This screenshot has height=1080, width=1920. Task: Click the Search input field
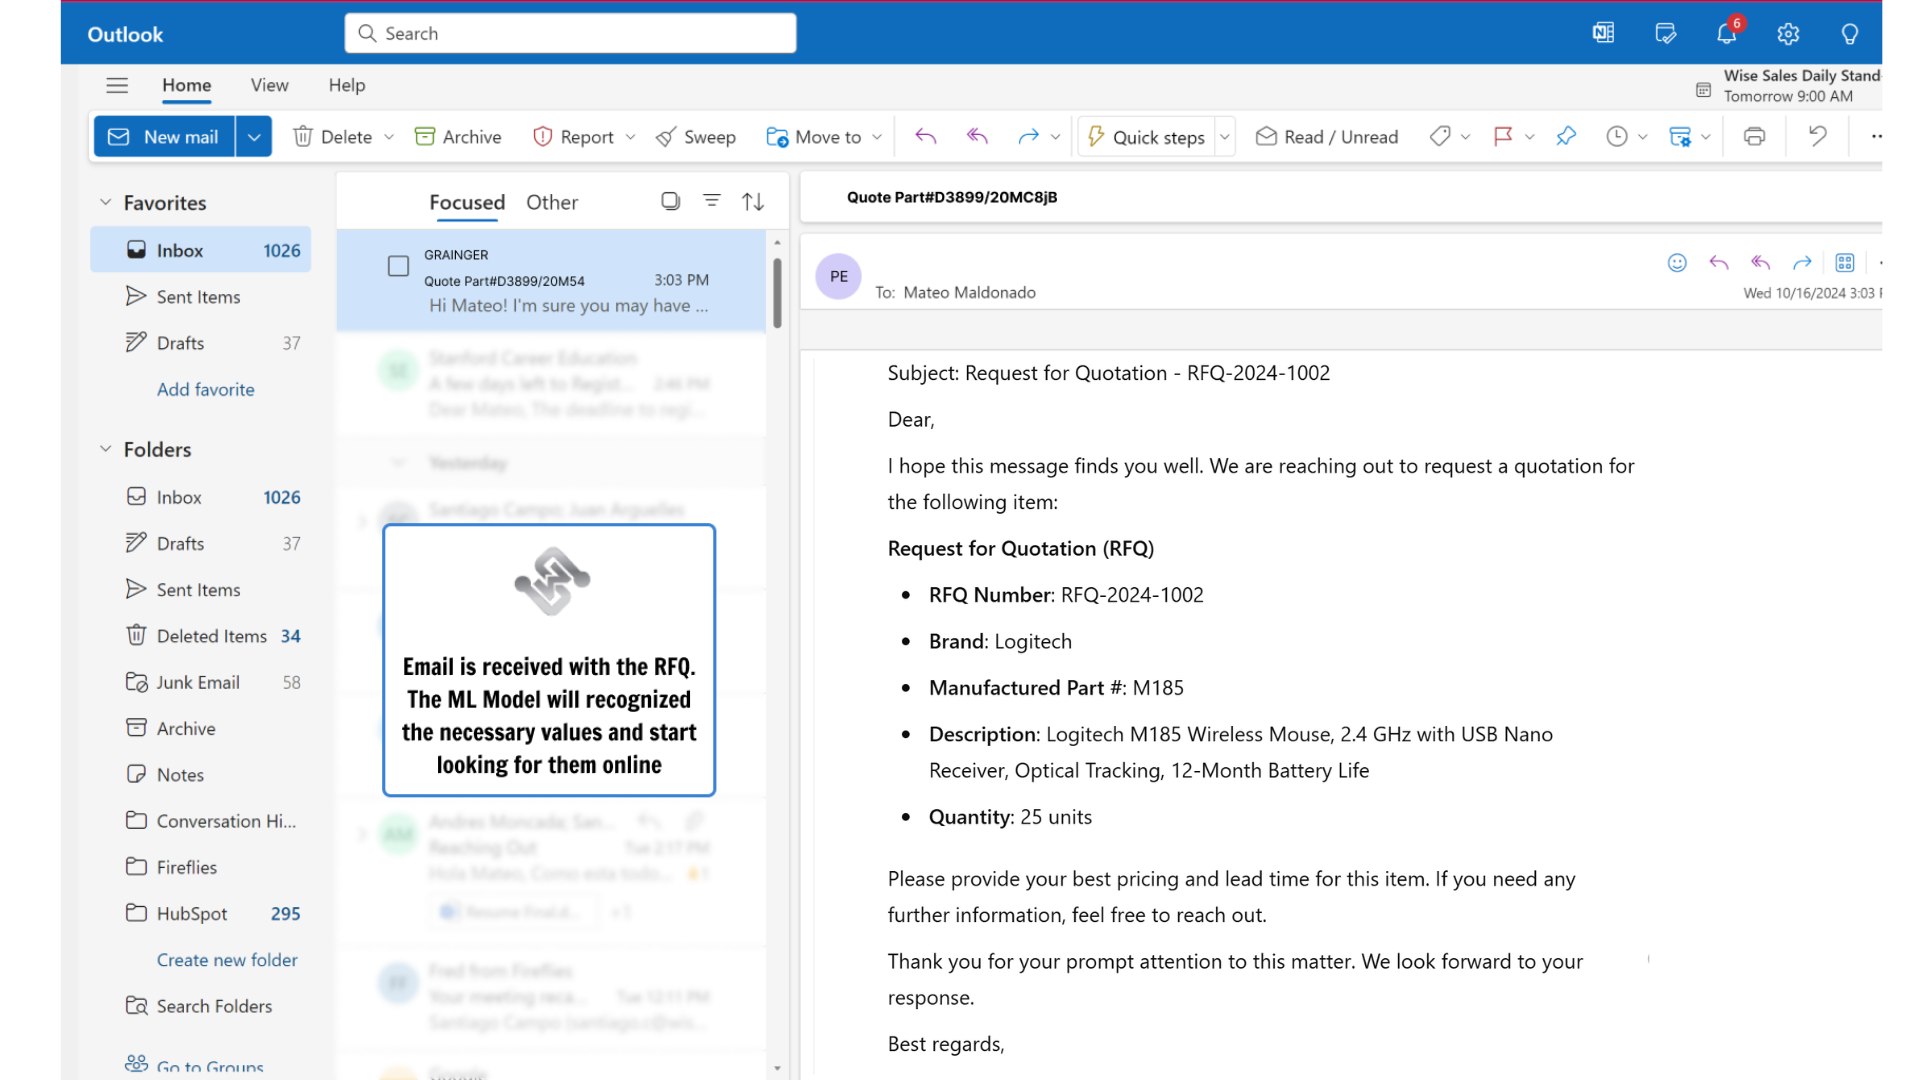click(x=571, y=34)
